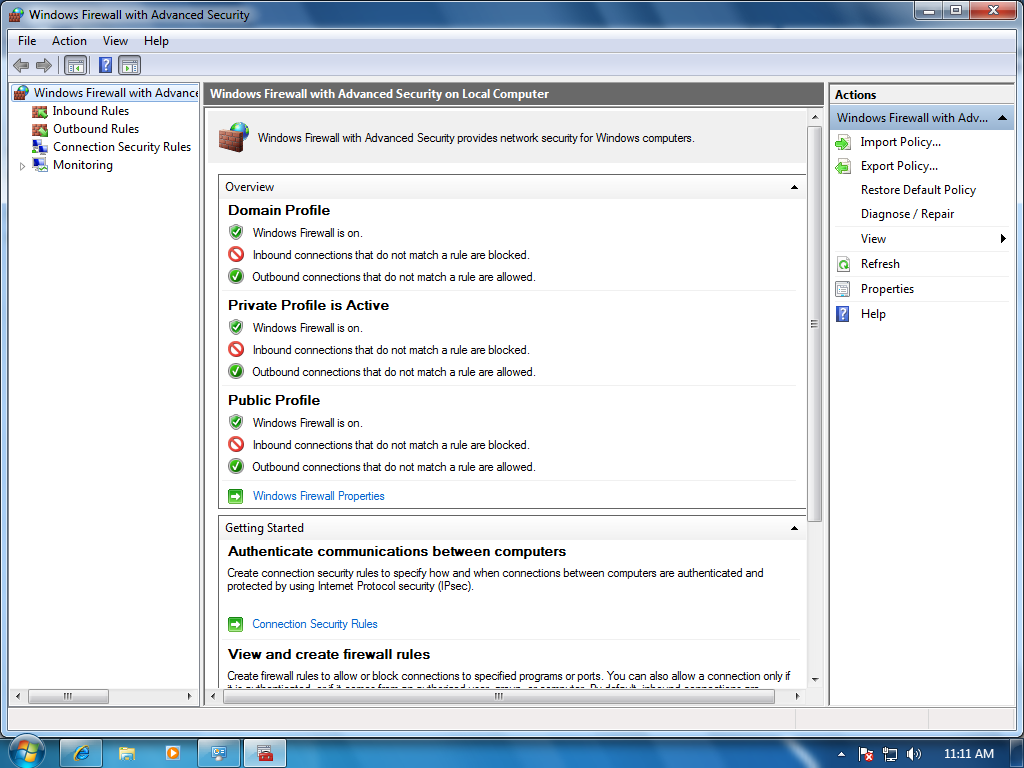Click the Import Policy green arrow icon
The height and width of the screenshot is (768, 1024).
coord(843,142)
